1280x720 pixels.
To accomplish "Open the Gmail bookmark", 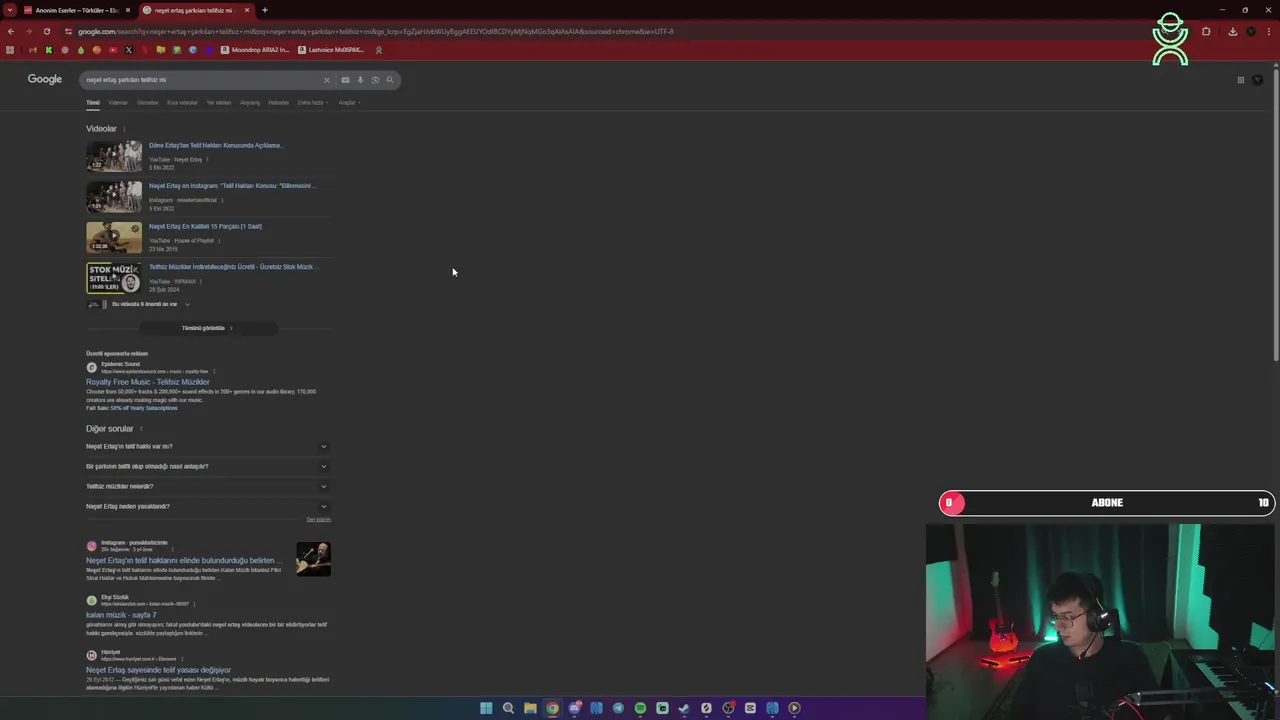I will click(x=32, y=49).
